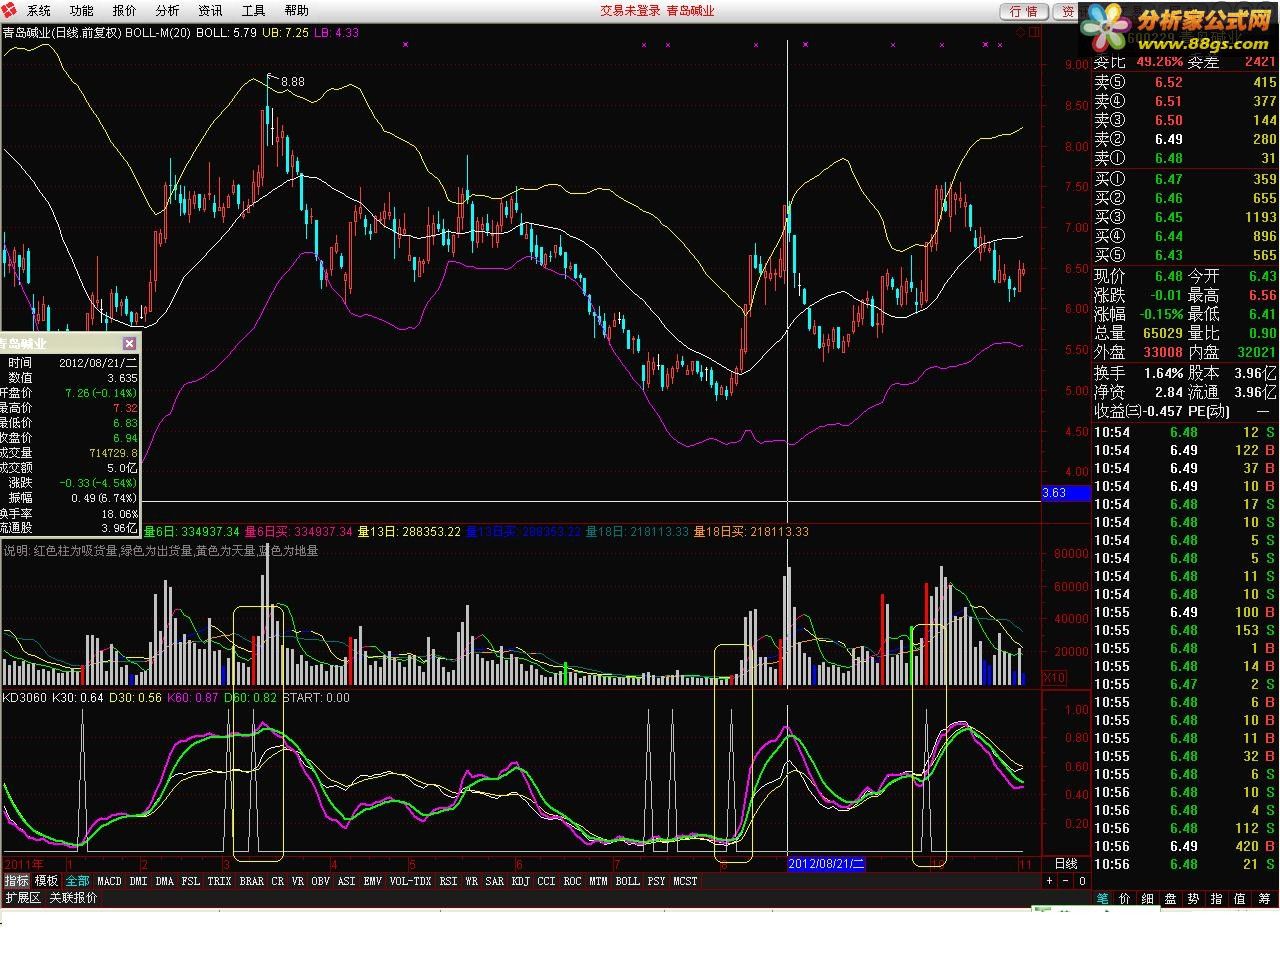Open the 资讯 menu
This screenshot has height=960, width=1280.
point(211,11)
